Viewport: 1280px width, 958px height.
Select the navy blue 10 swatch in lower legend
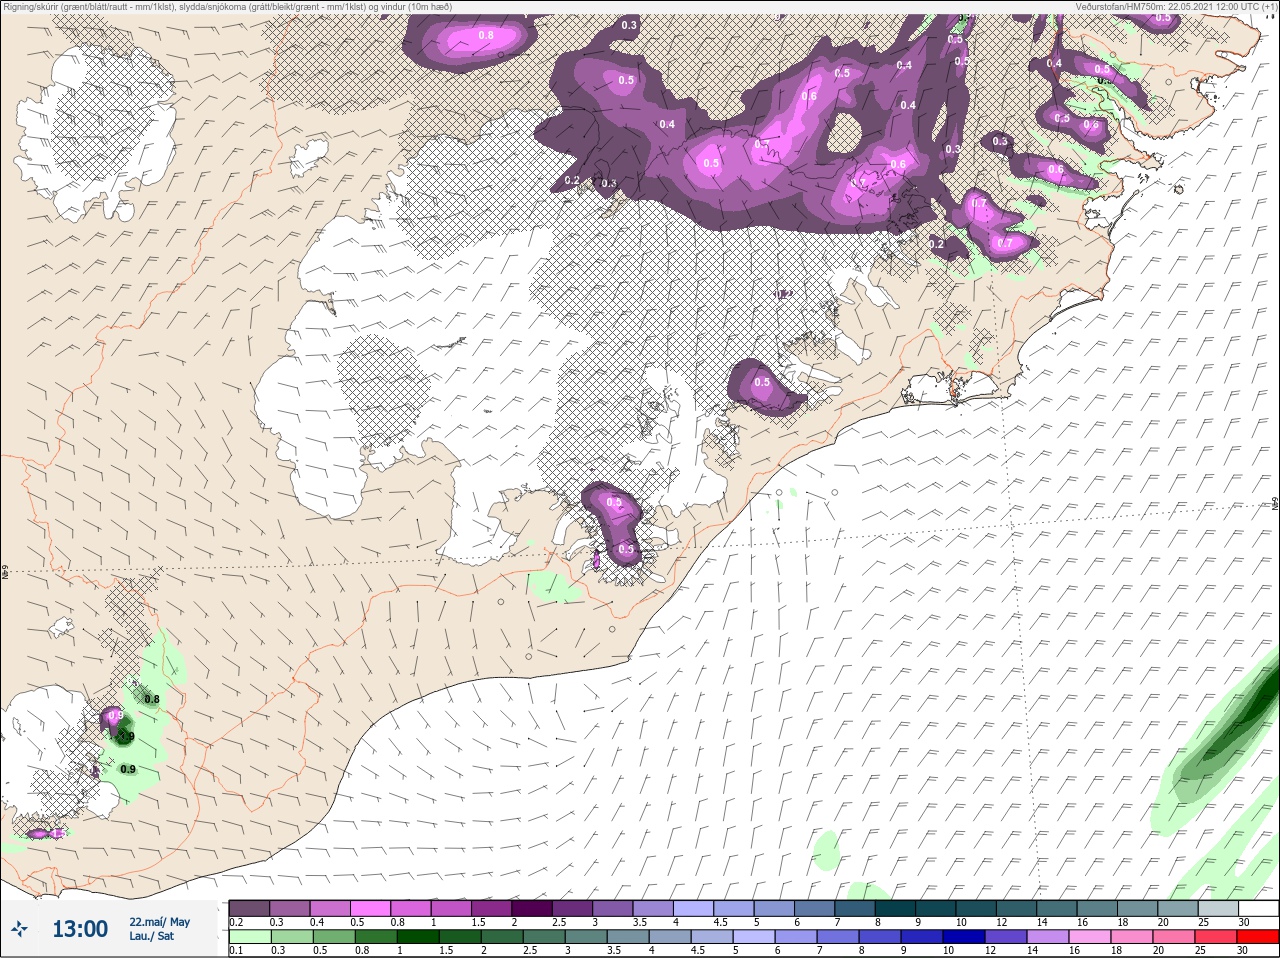pyautogui.click(x=964, y=938)
